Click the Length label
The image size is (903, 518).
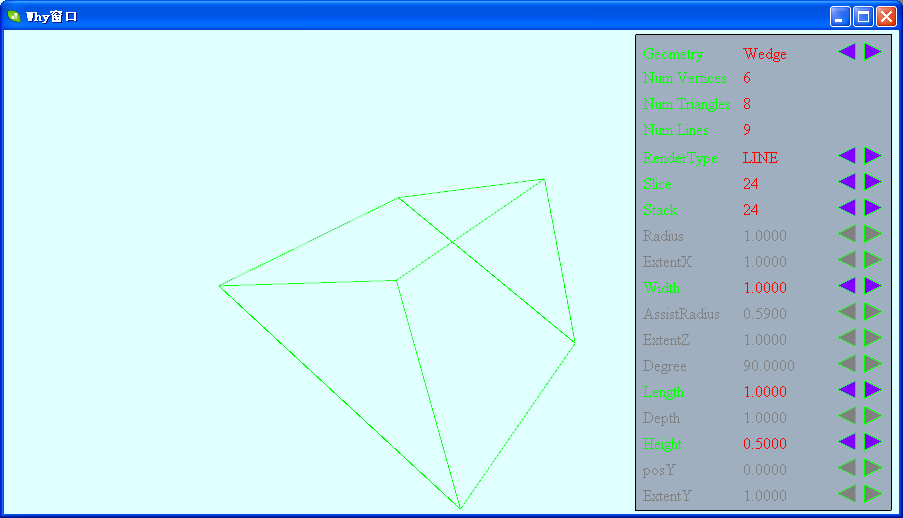(x=663, y=392)
